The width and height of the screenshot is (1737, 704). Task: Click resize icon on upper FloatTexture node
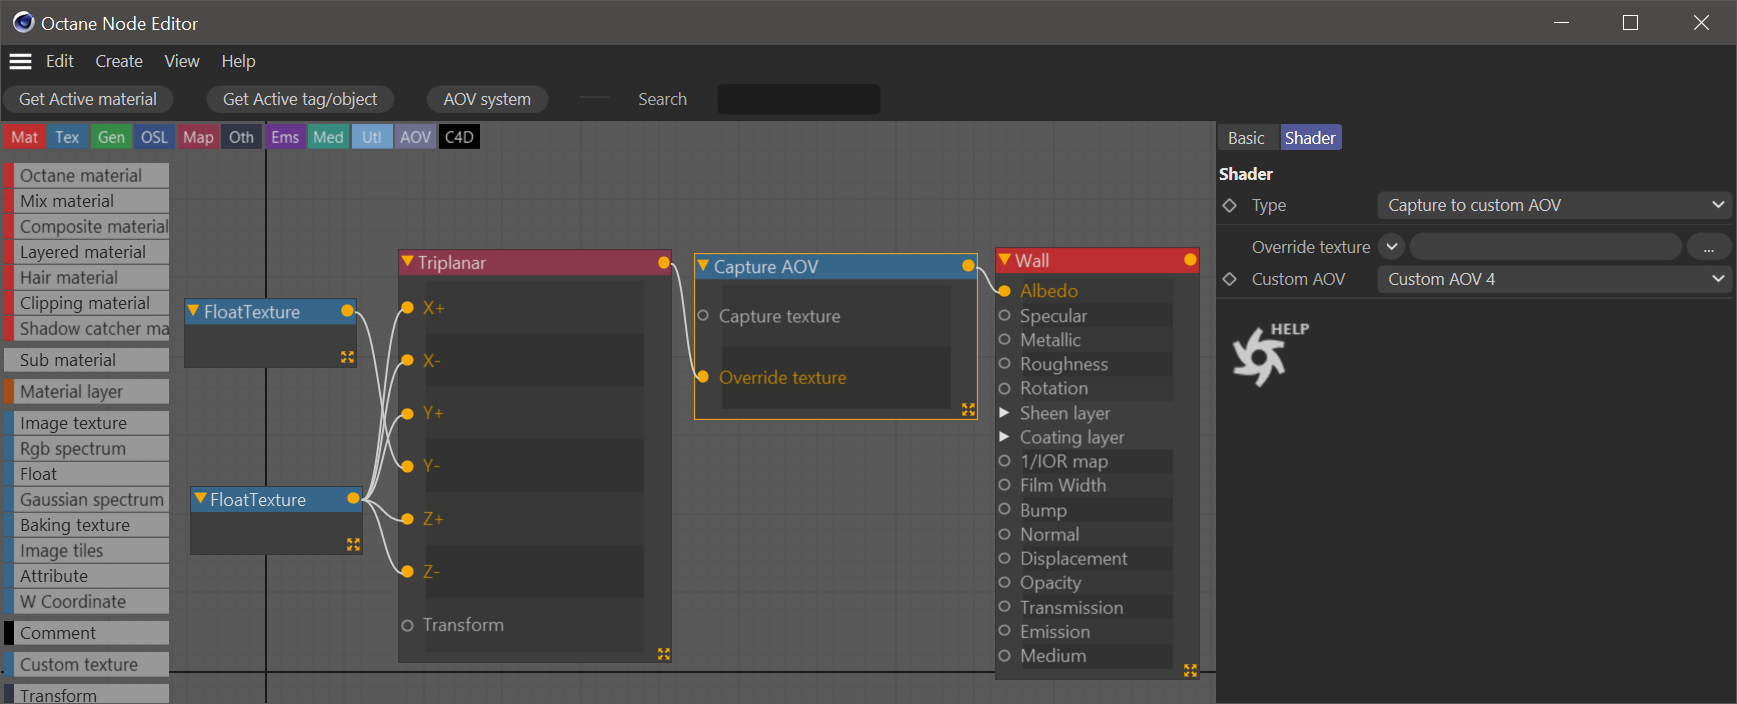[347, 357]
